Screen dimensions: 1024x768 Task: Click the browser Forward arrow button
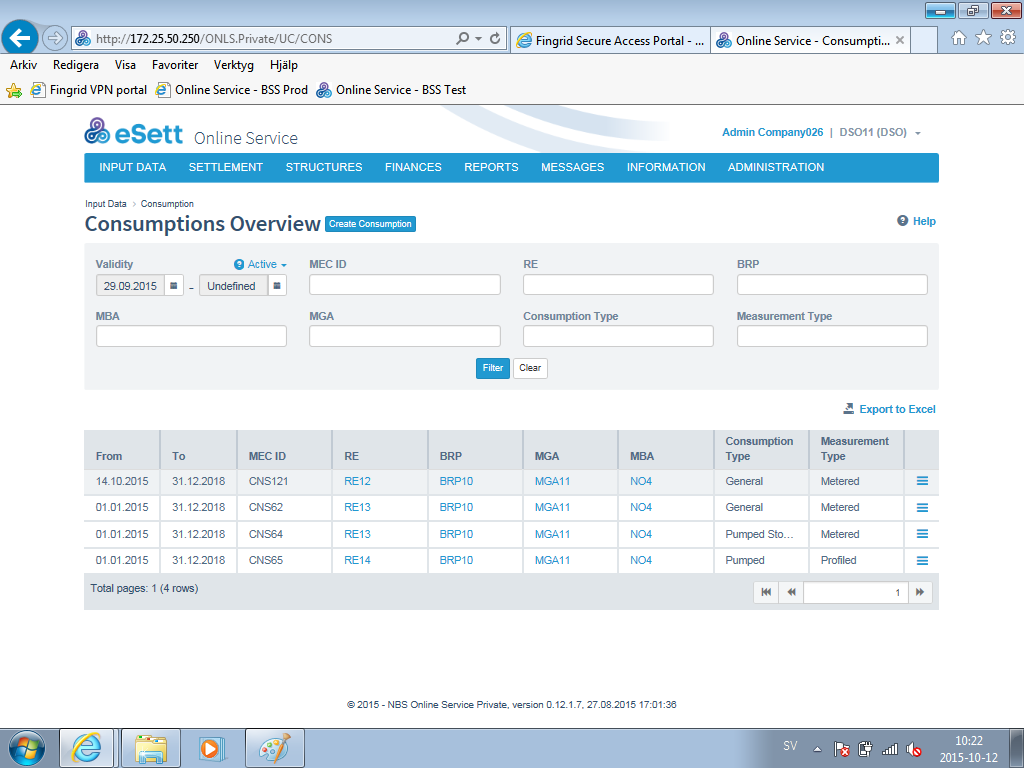[x=55, y=38]
